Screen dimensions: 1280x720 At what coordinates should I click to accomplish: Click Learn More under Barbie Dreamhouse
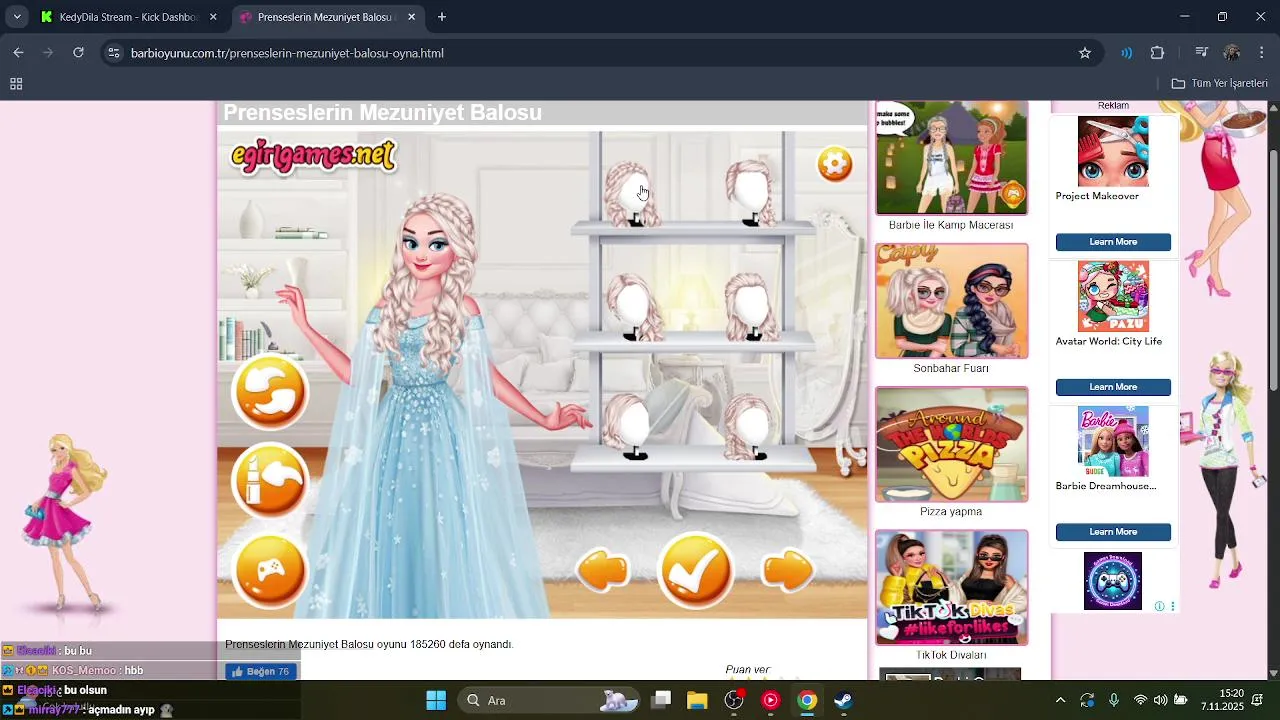tap(1113, 532)
